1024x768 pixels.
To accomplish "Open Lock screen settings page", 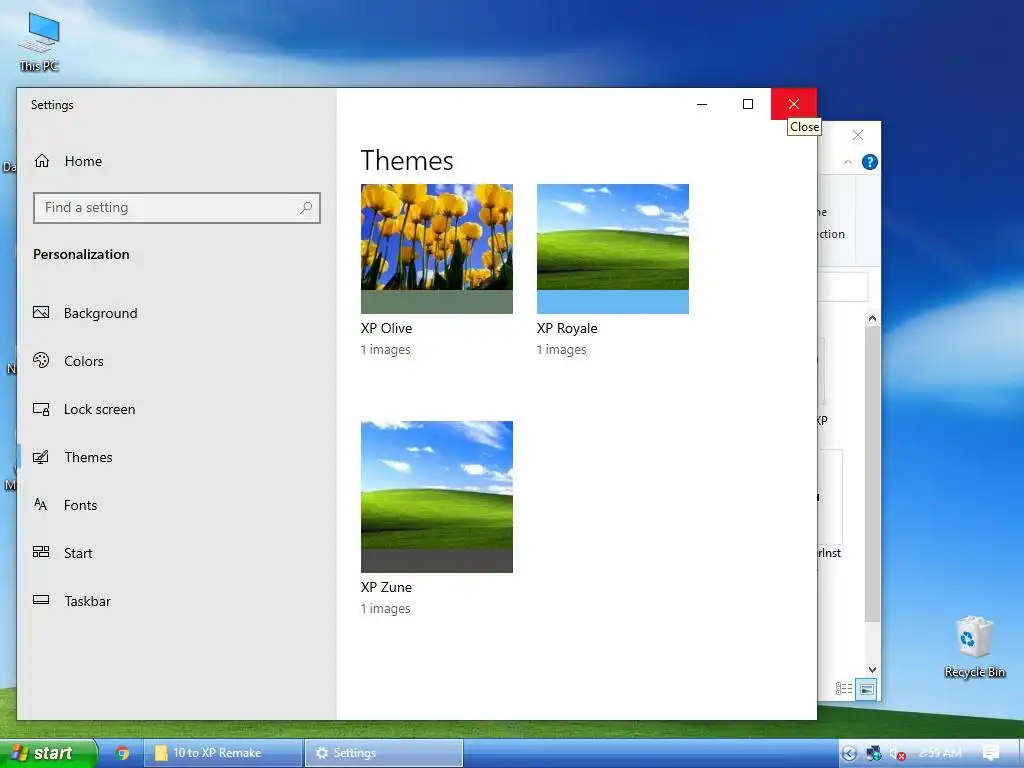I will tap(176, 409).
